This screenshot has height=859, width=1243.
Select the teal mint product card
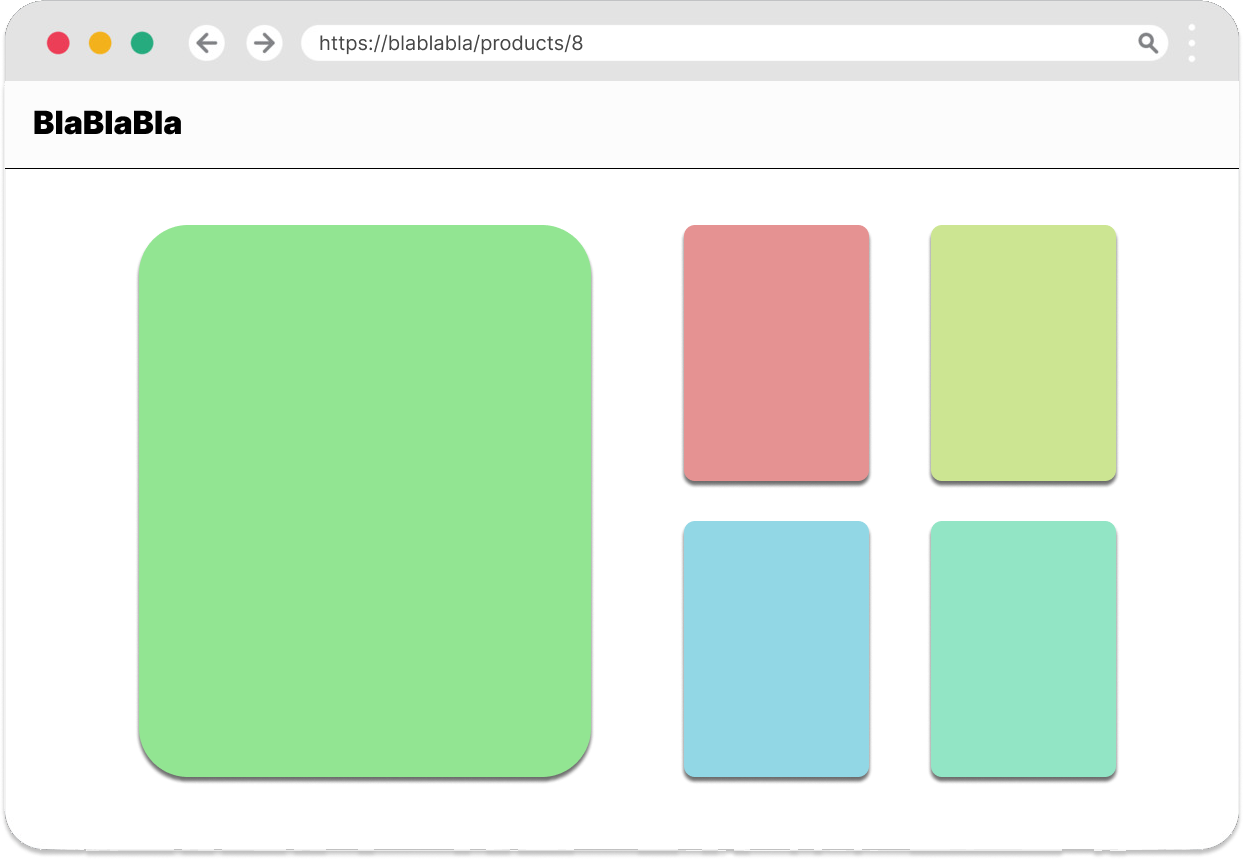[x=1023, y=648]
